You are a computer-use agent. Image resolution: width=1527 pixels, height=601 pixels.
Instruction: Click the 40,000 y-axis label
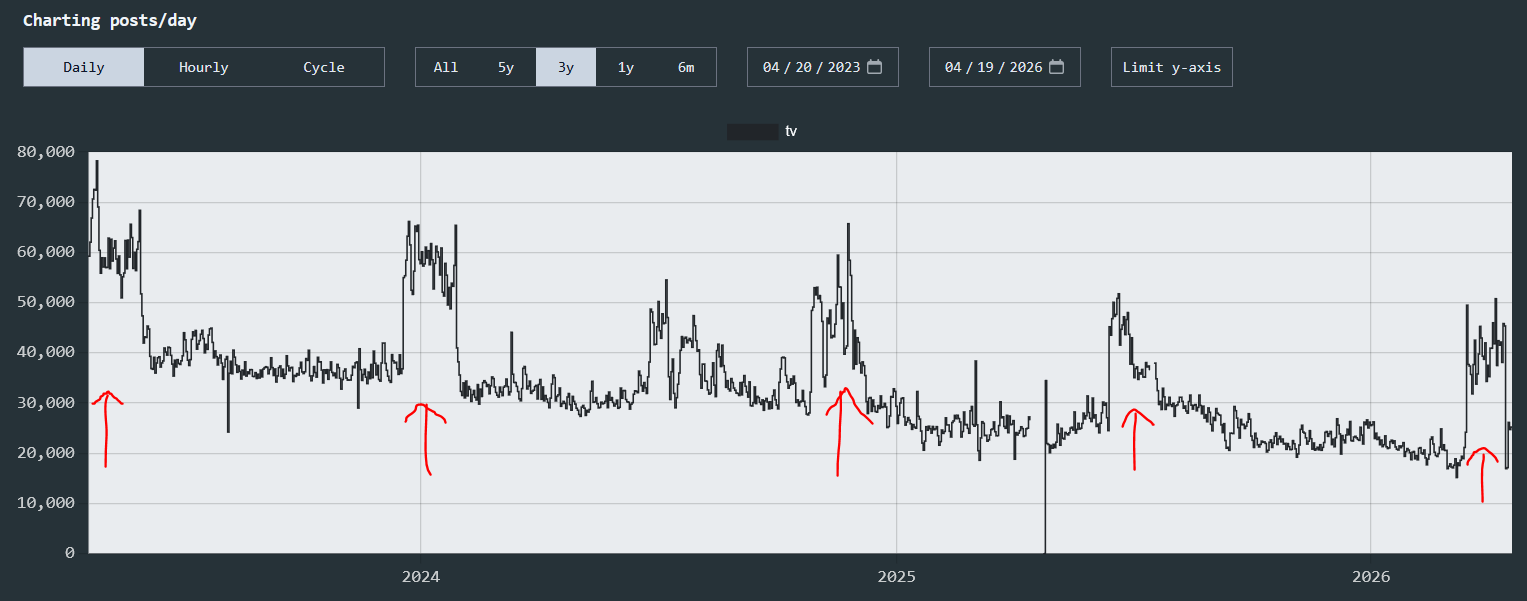coord(46,352)
